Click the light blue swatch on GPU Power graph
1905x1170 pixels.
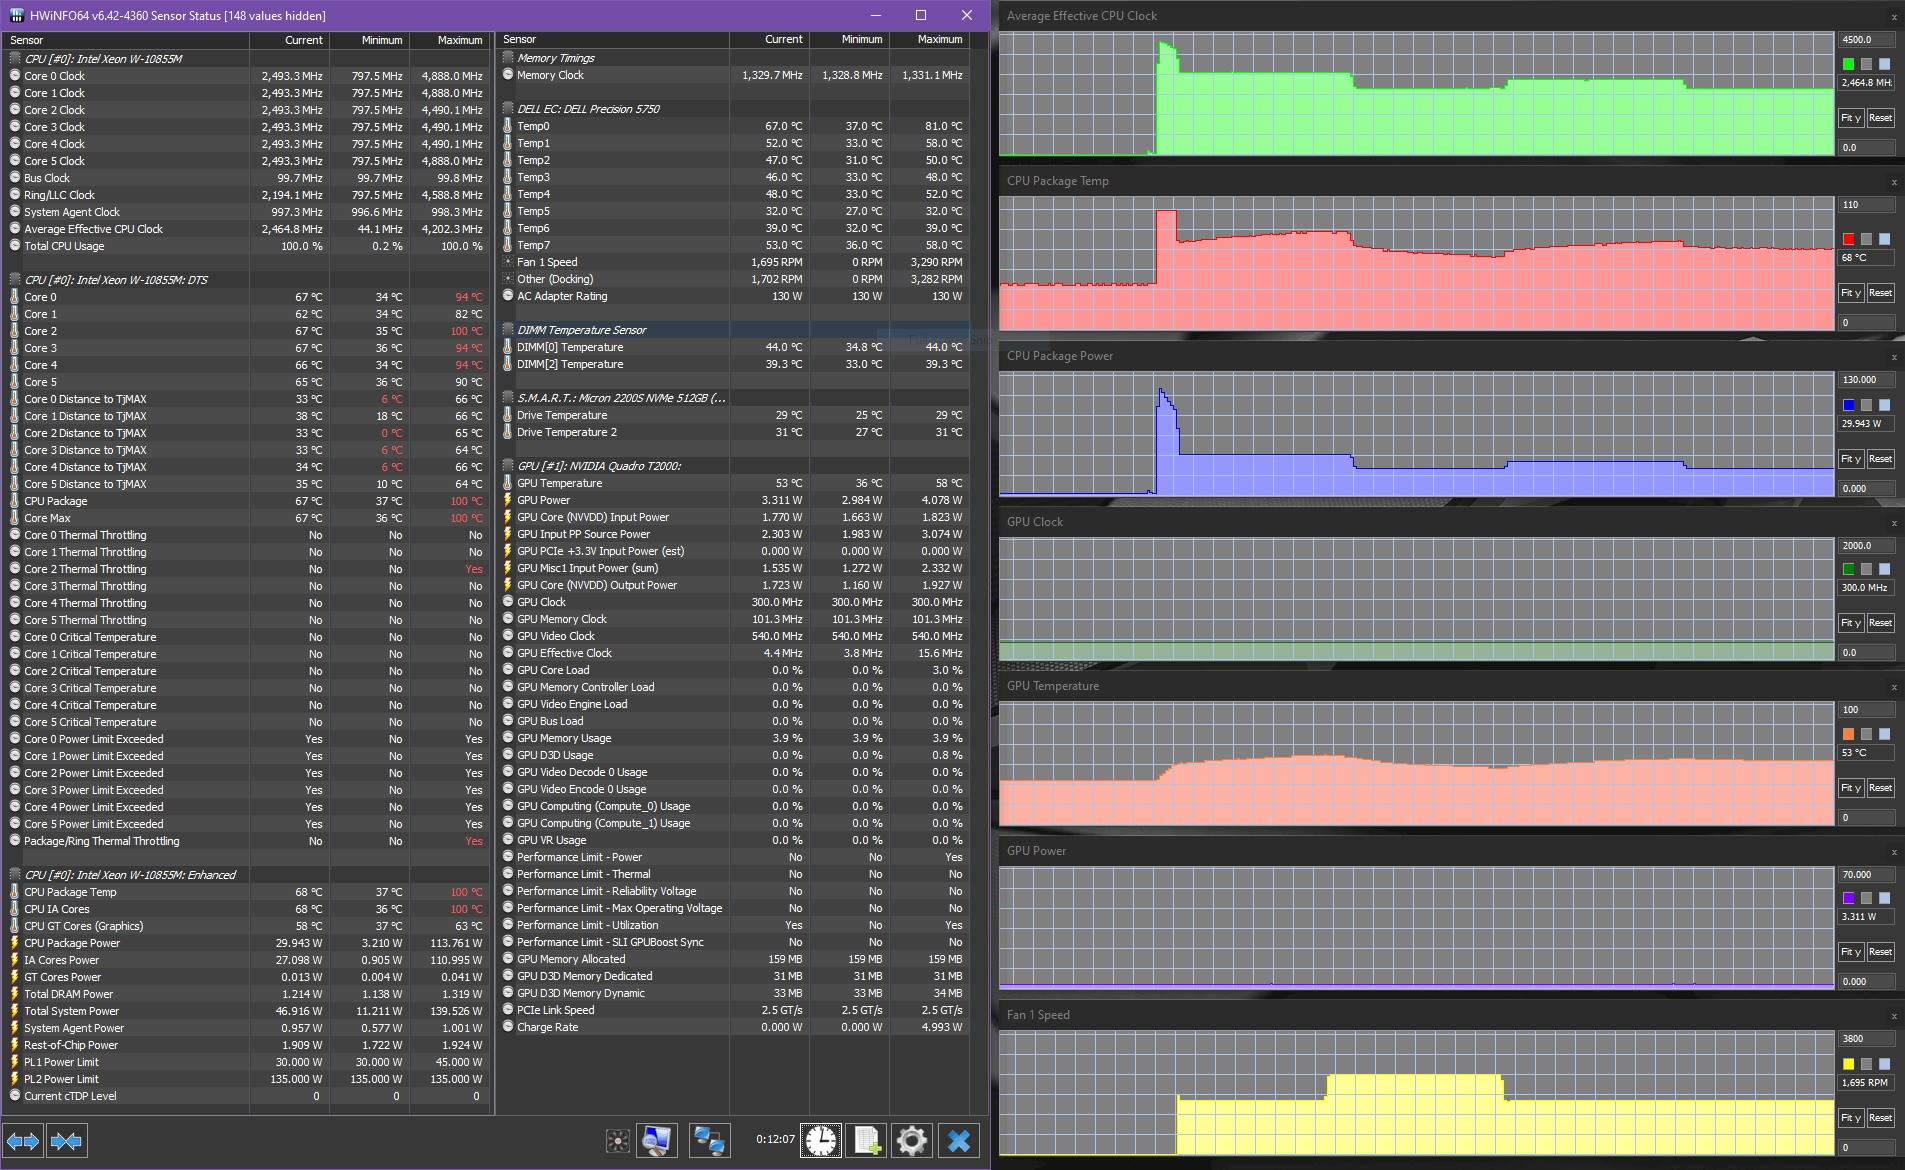point(1885,898)
